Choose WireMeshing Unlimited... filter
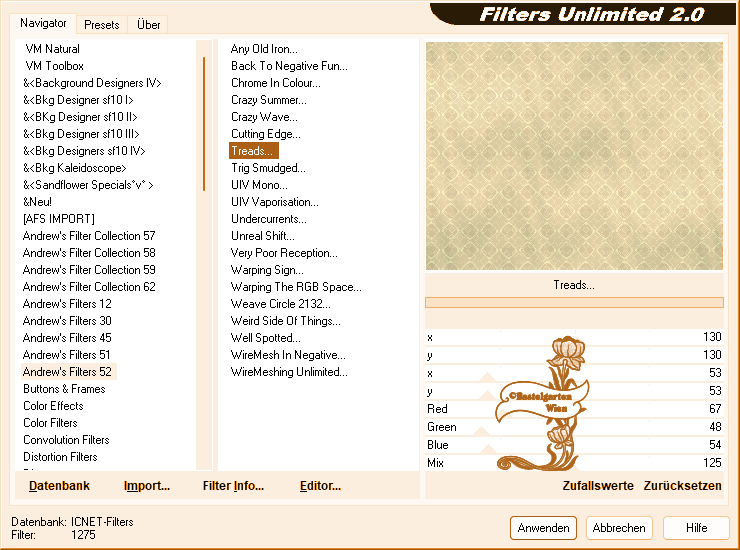This screenshot has height=550, width=740. pyautogui.click(x=289, y=372)
